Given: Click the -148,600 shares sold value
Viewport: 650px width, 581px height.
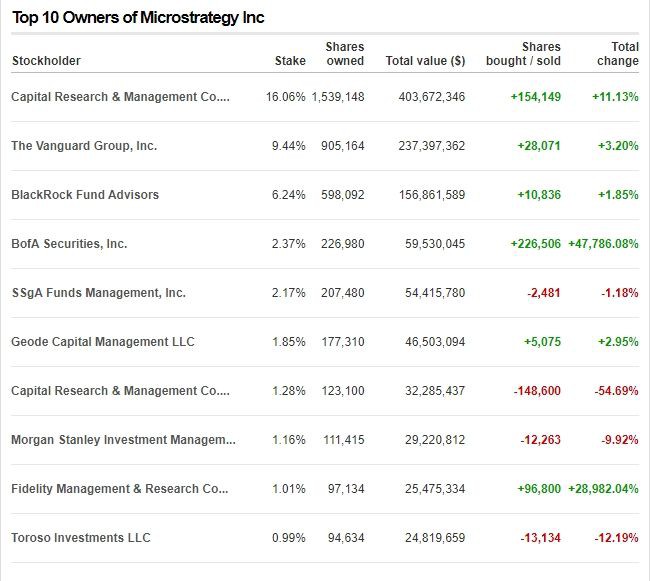Looking at the screenshot, I should [x=536, y=391].
